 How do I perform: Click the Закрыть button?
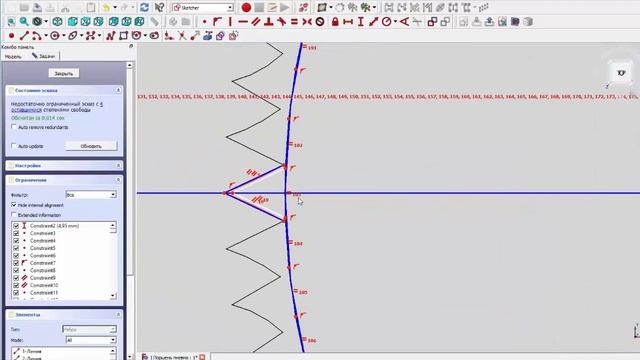click(64, 73)
